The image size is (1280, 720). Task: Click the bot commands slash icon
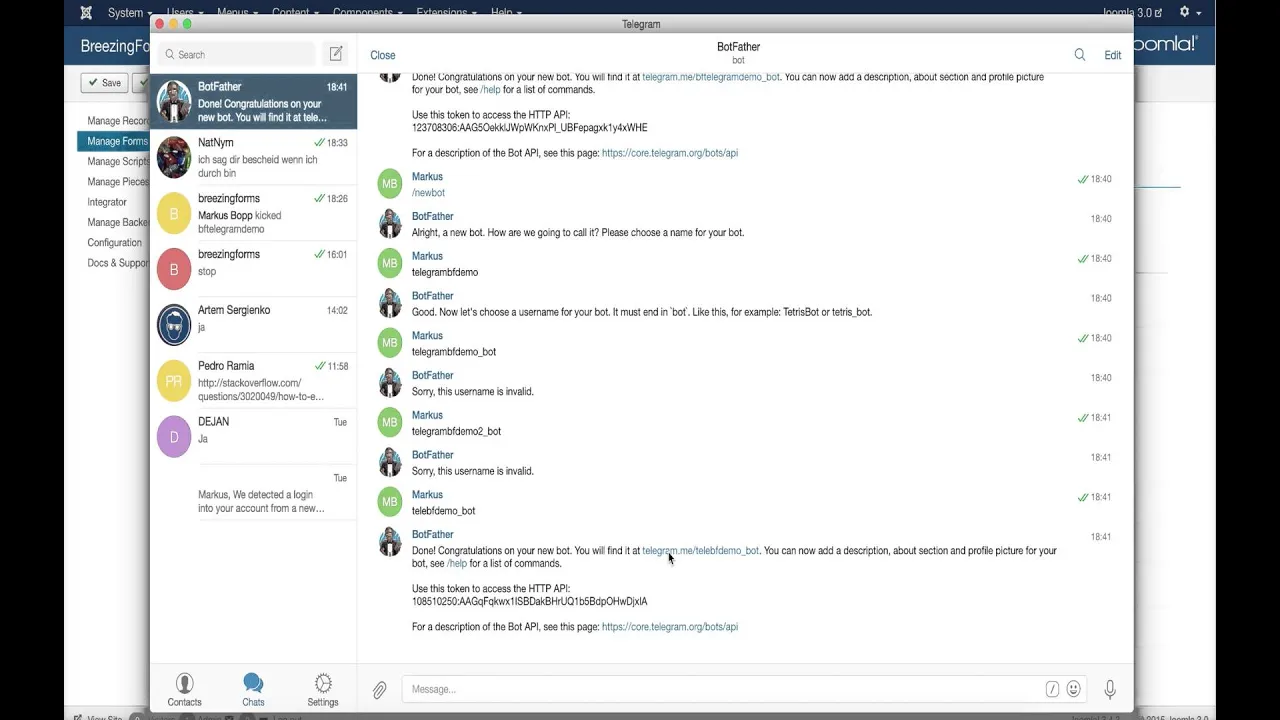[1052, 689]
